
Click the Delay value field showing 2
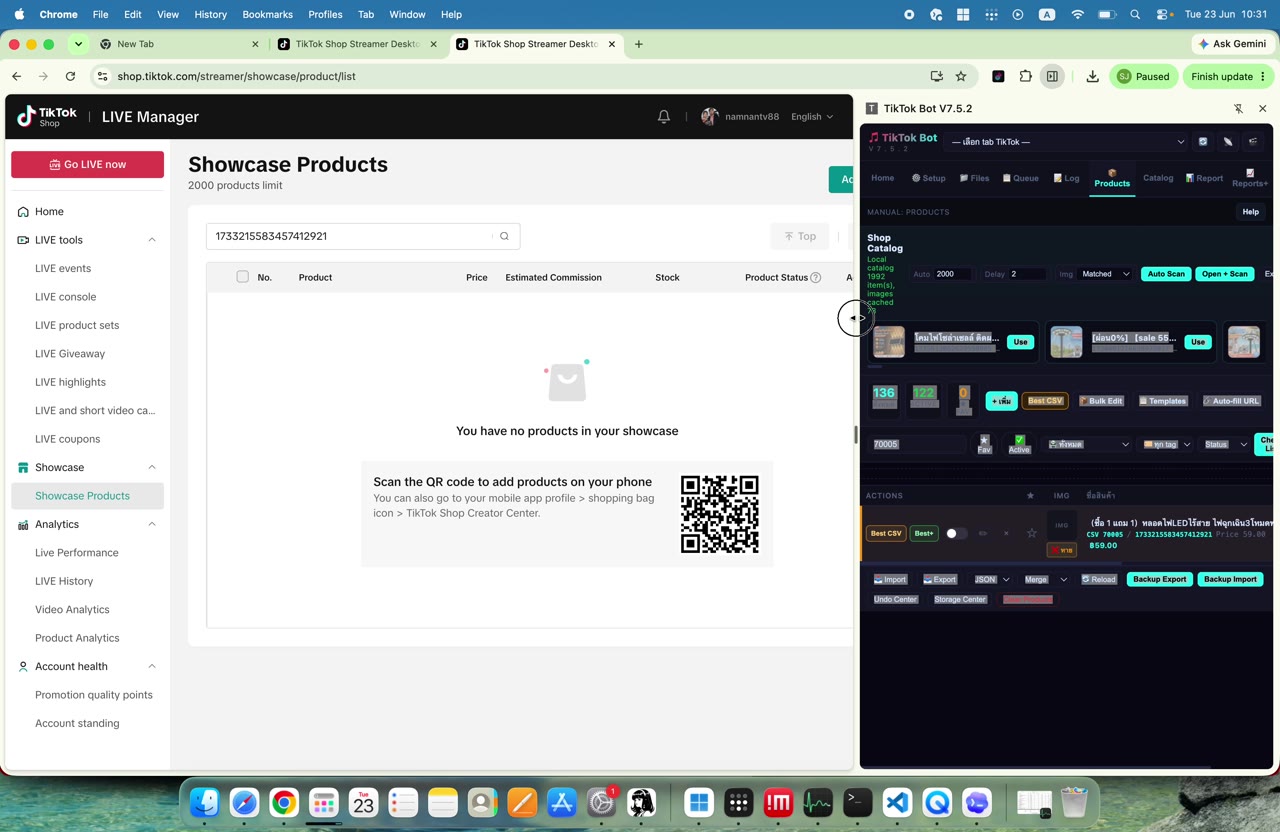click(x=1027, y=274)
